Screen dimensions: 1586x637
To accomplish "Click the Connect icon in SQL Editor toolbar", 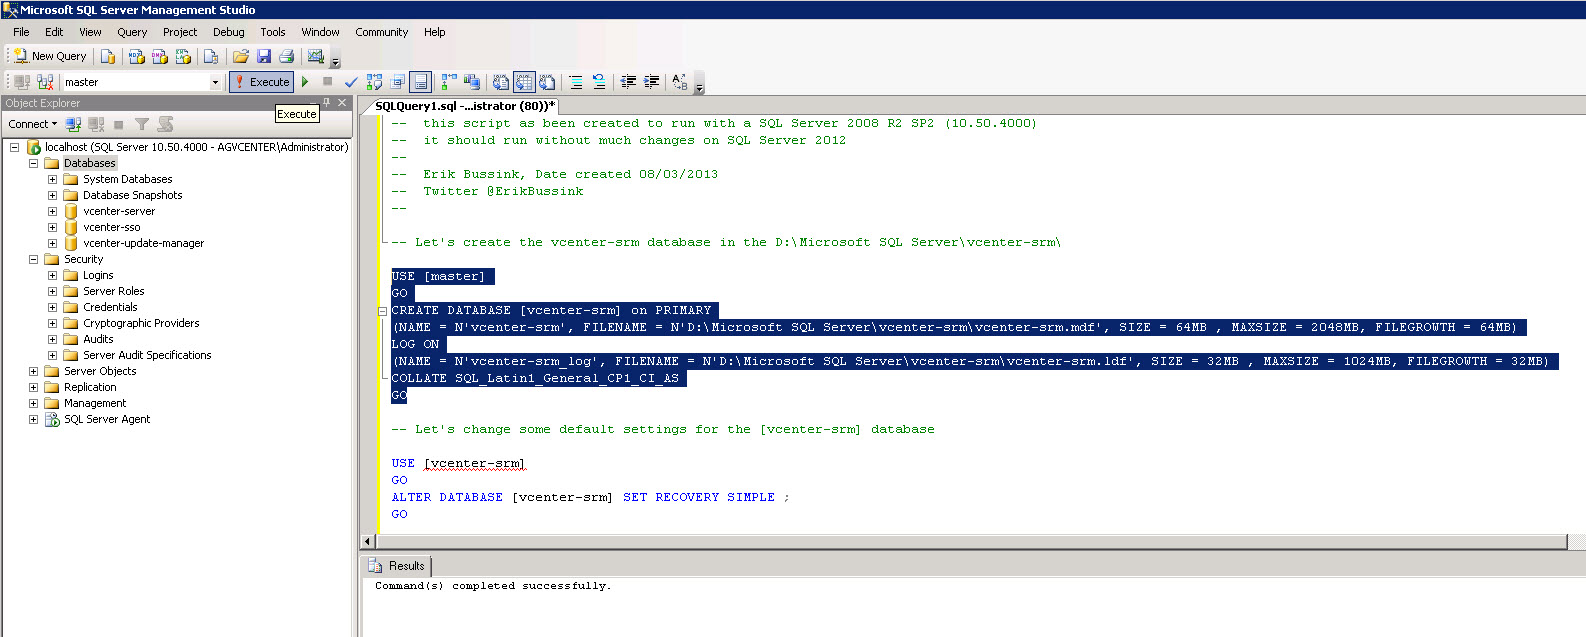I will point(22,82).
